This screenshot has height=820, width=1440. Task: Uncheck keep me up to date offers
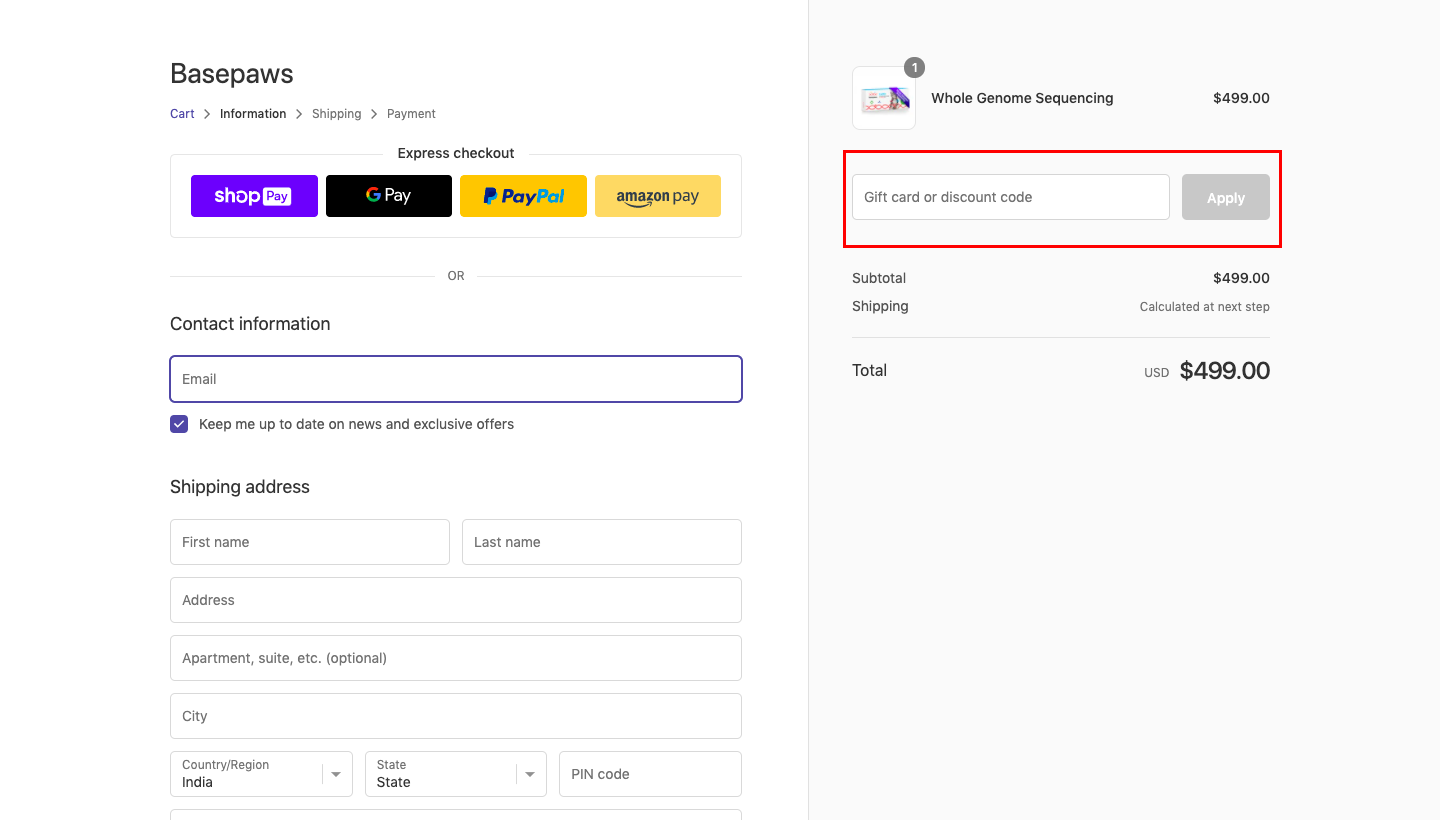179,424
